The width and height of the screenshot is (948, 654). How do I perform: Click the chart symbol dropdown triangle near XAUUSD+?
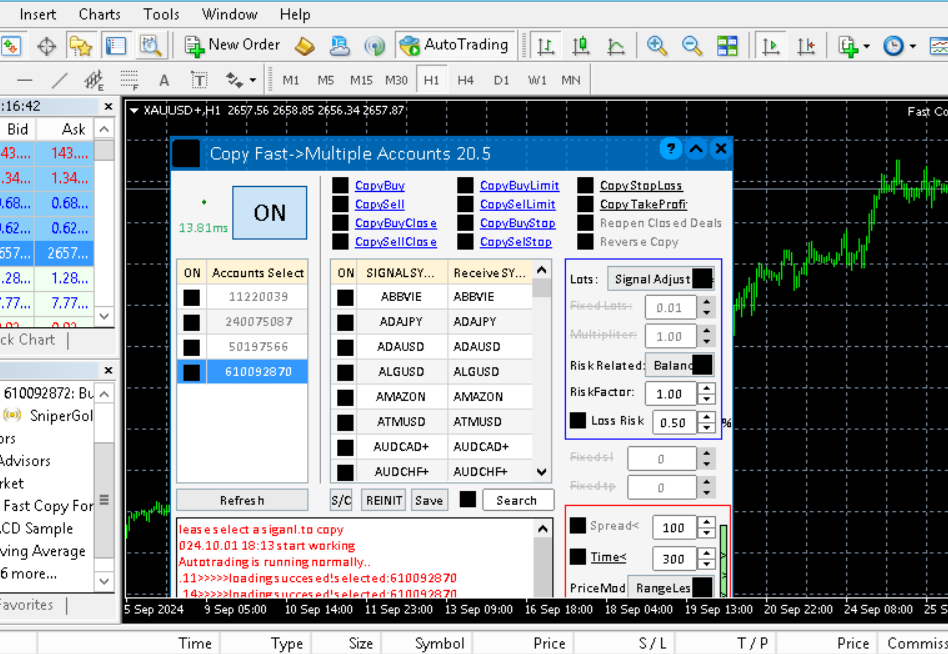coord(134,111)
